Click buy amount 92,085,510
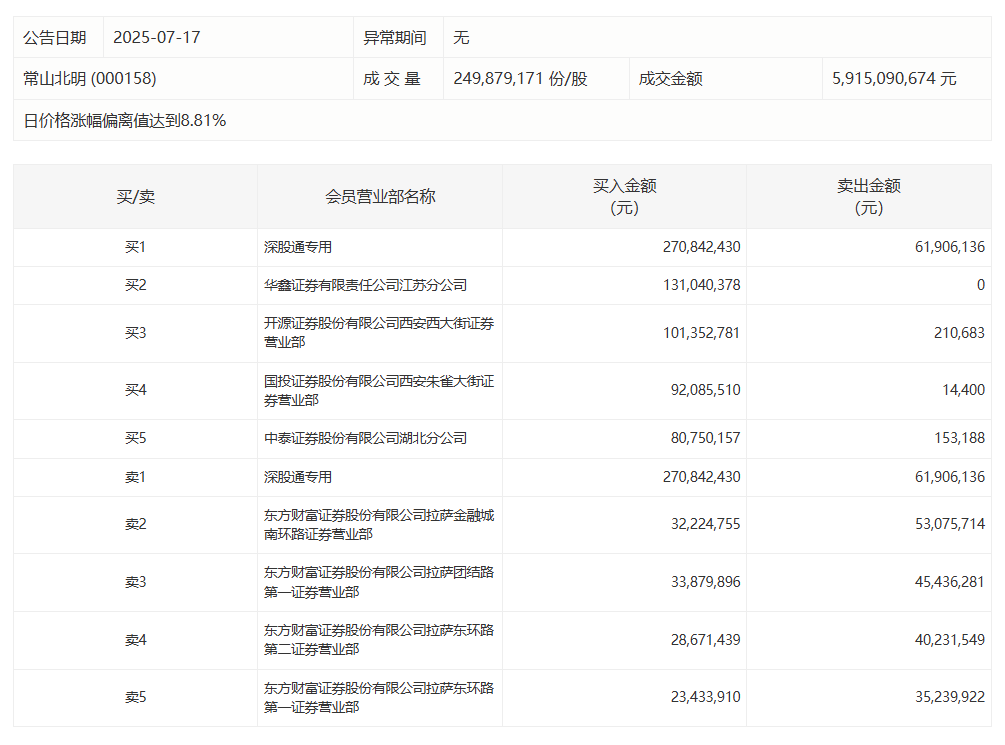Image resolution: width=1005 pixels, height=745 pixels. click(705, 390)
